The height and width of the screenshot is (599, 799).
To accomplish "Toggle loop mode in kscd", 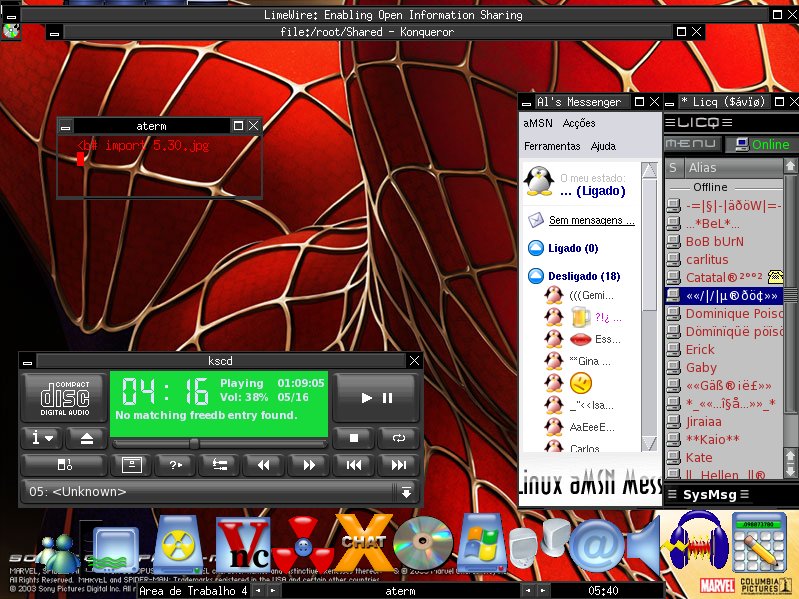I will click(x=398, y=438).
